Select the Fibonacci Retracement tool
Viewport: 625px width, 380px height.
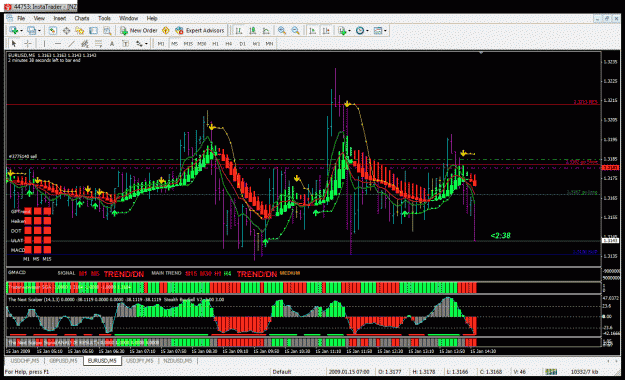(98, 43)
